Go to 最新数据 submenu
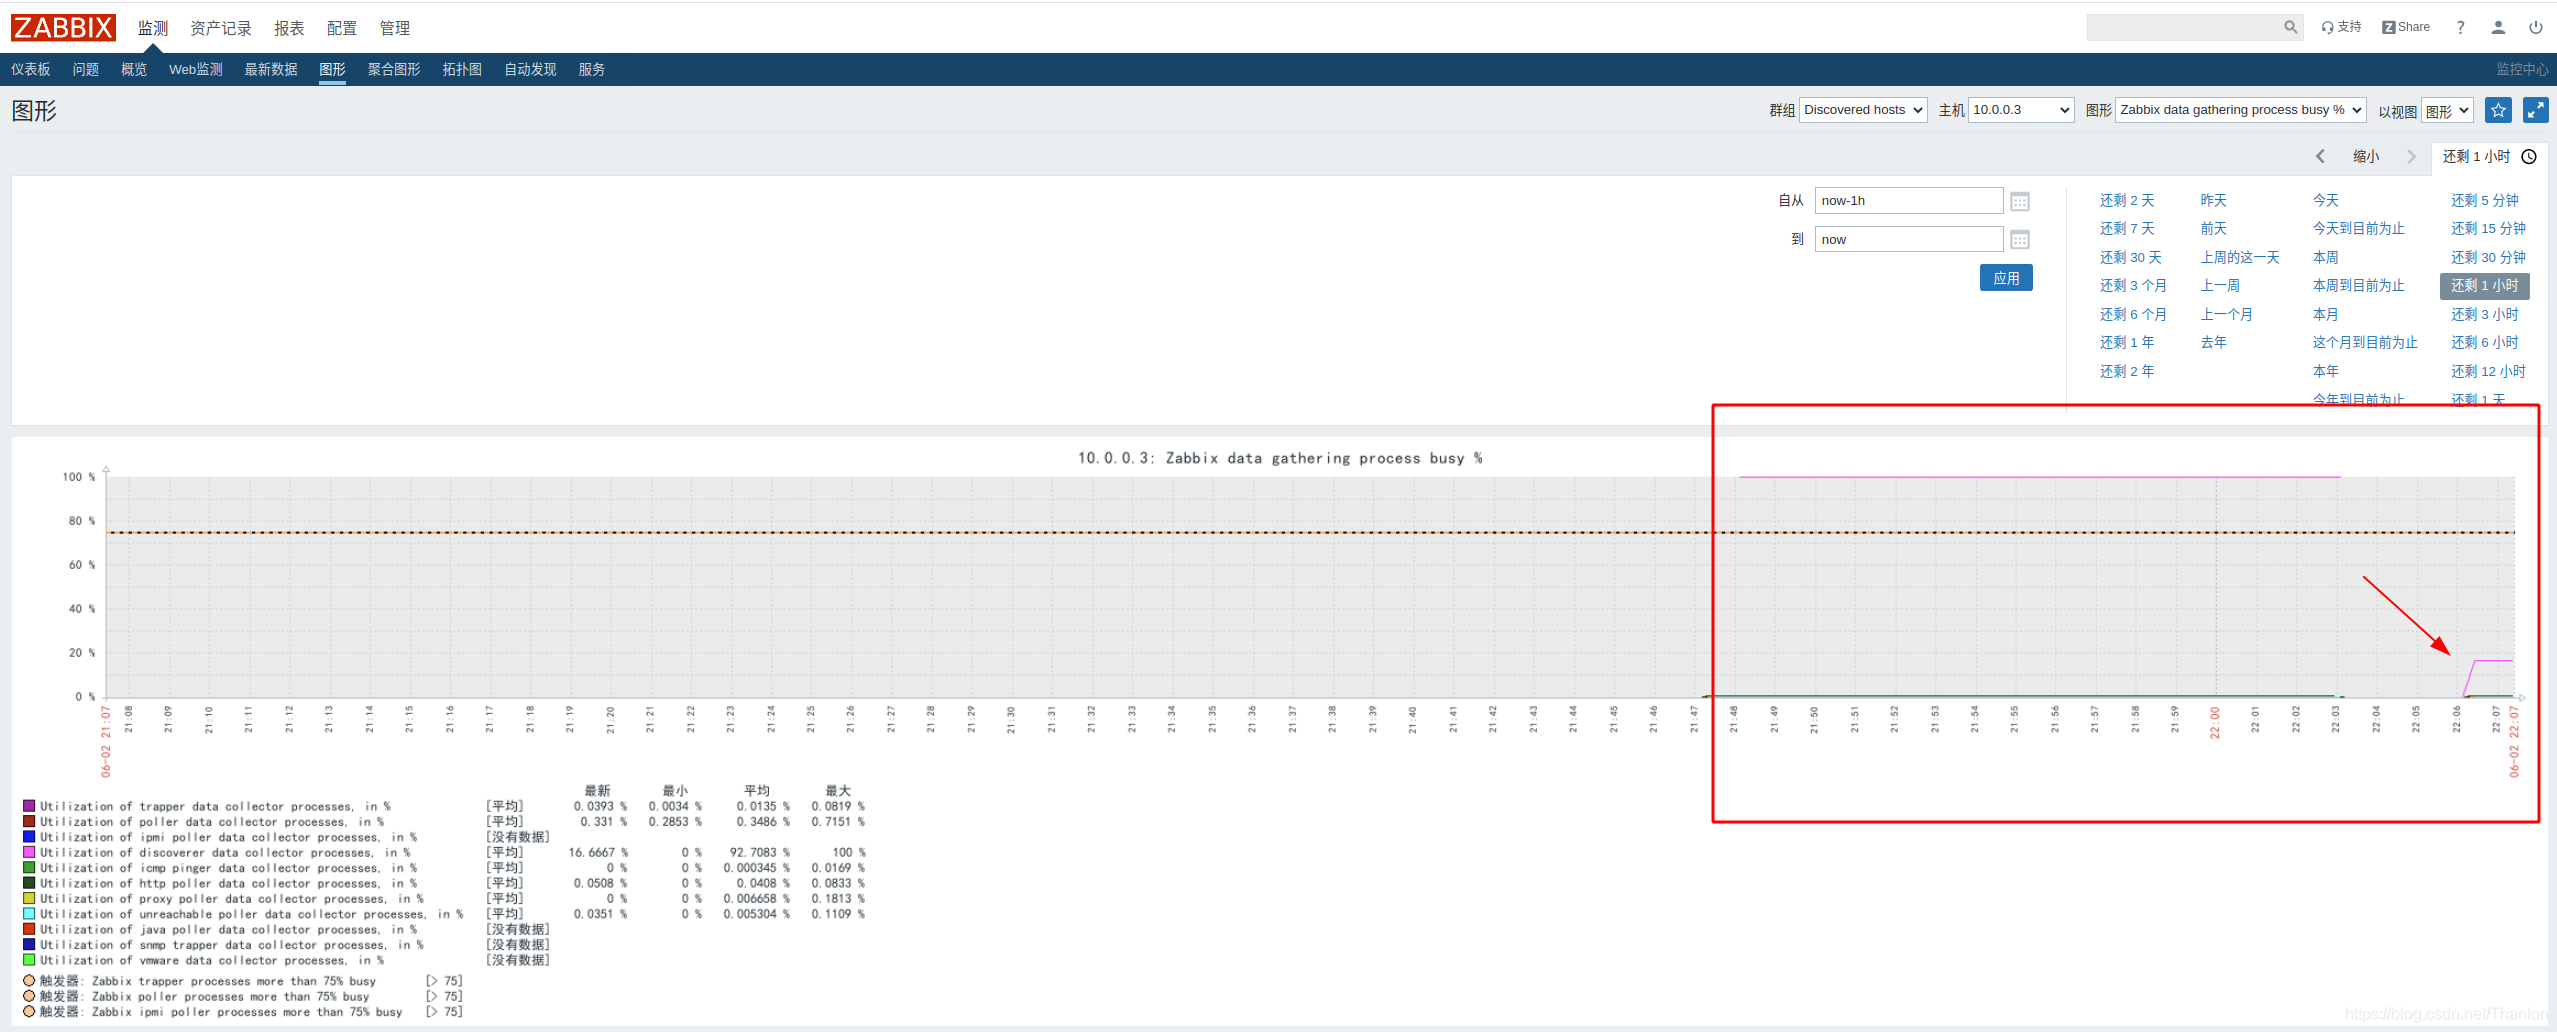Screen dimensions: 2557x1032 [x=271, y=69]
